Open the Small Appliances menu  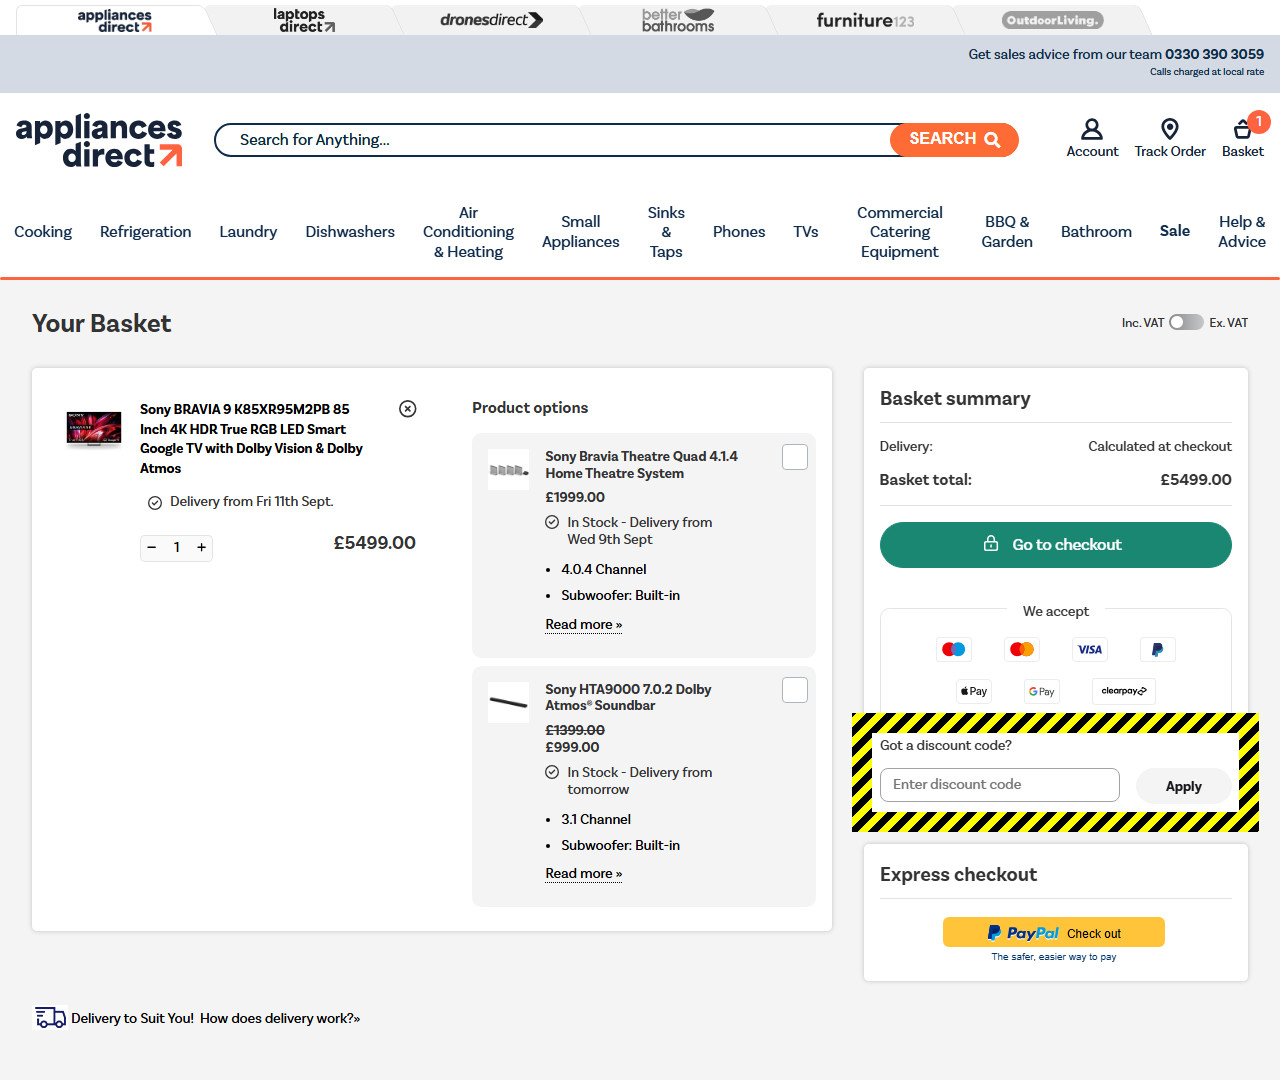[x=581, y=232]
